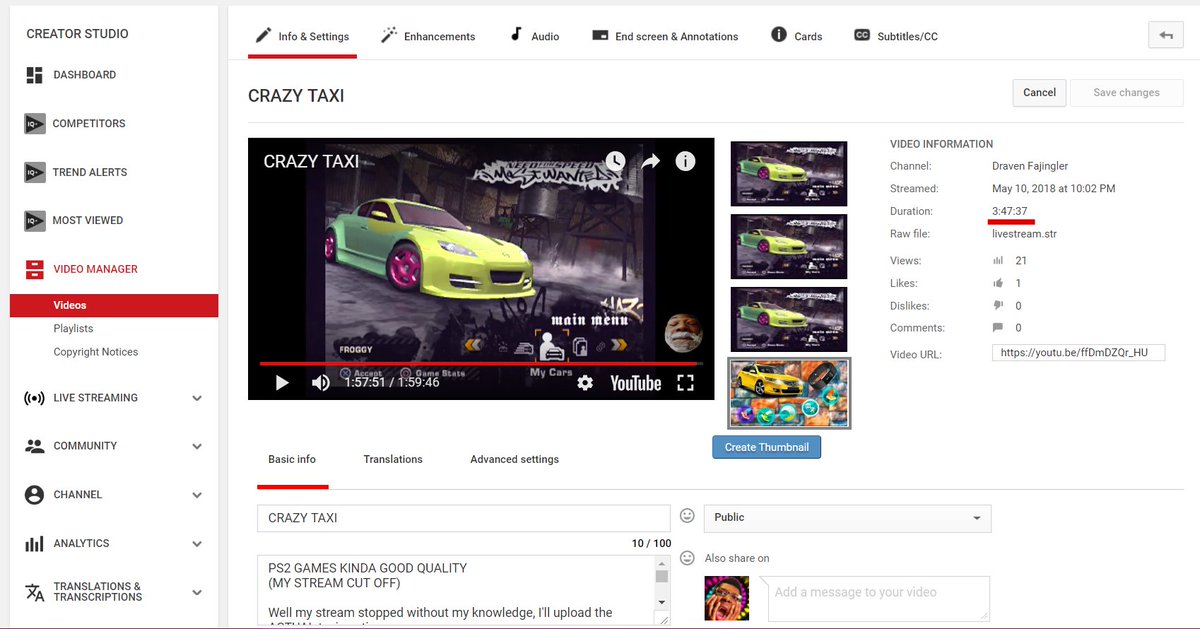The width and height of the screenshot is (1200, 629).
Task: Open the Trend Alerts icon
Action: (x=35, y=172)
